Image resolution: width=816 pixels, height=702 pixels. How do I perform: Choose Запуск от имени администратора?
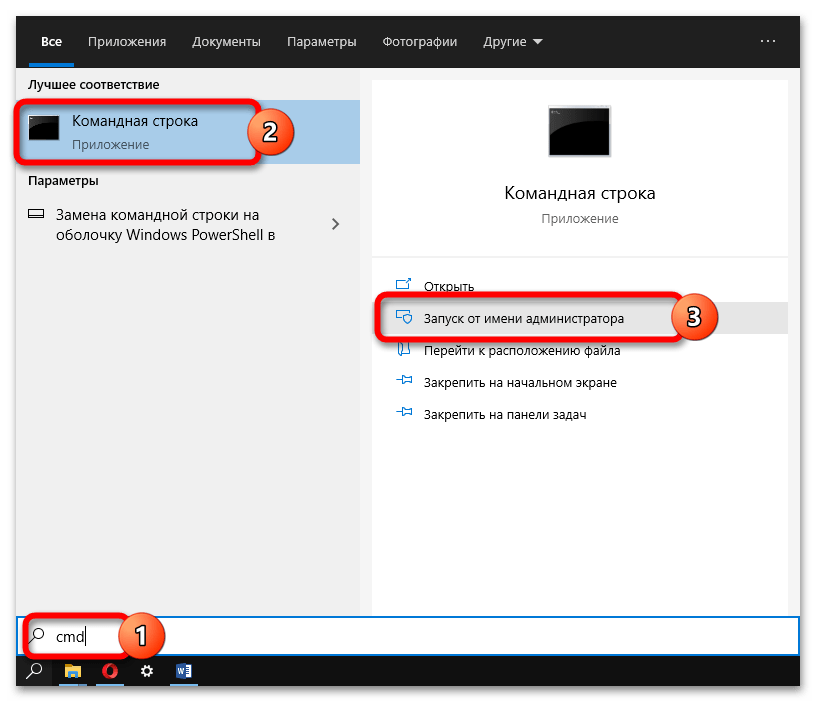point(523,319)
